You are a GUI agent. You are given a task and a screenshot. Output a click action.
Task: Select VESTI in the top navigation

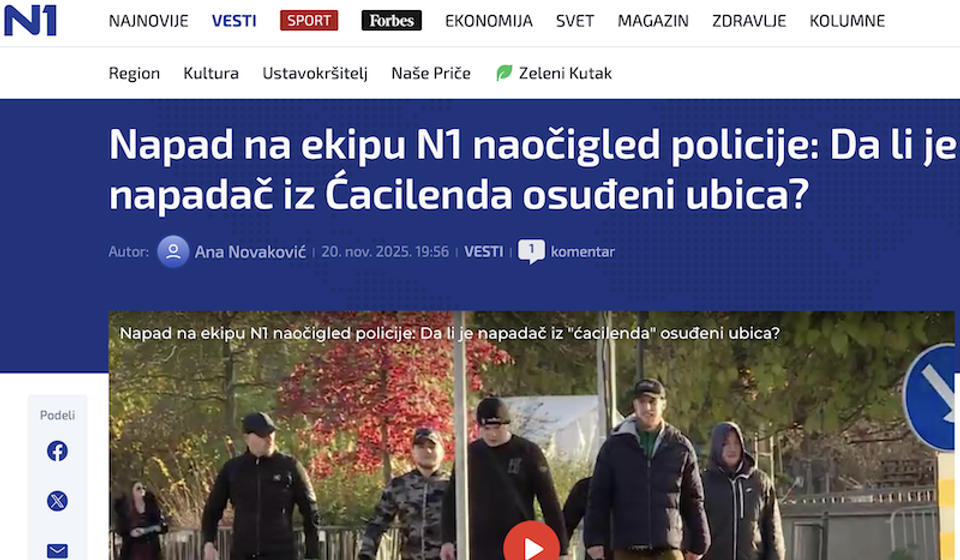click(234, 21)
